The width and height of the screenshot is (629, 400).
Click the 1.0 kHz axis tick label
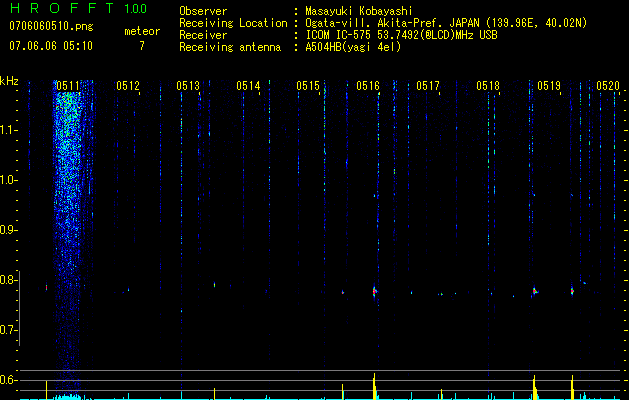click(x=9, y=180)
